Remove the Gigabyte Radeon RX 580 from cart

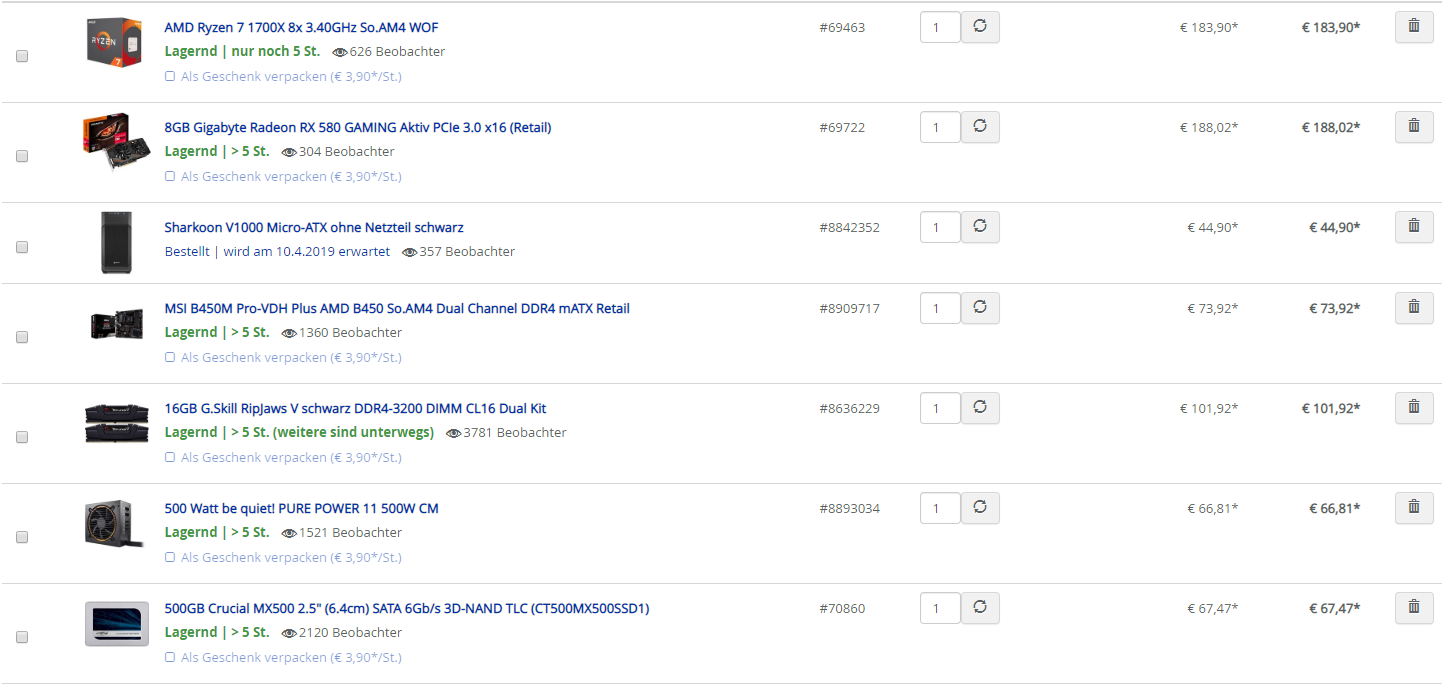pos(1414,127)
